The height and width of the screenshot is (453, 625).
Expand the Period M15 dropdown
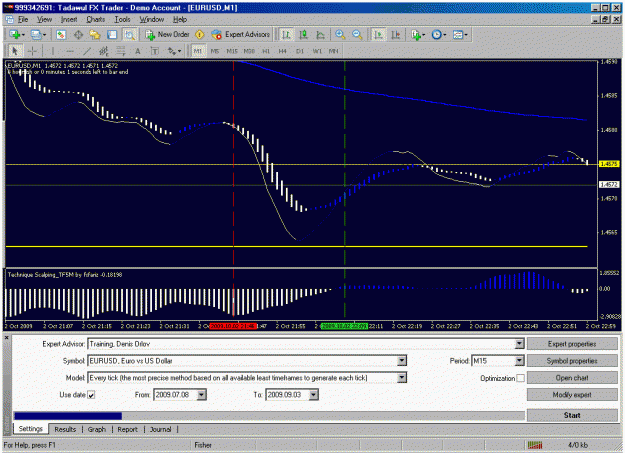click(x=519, y=361)
